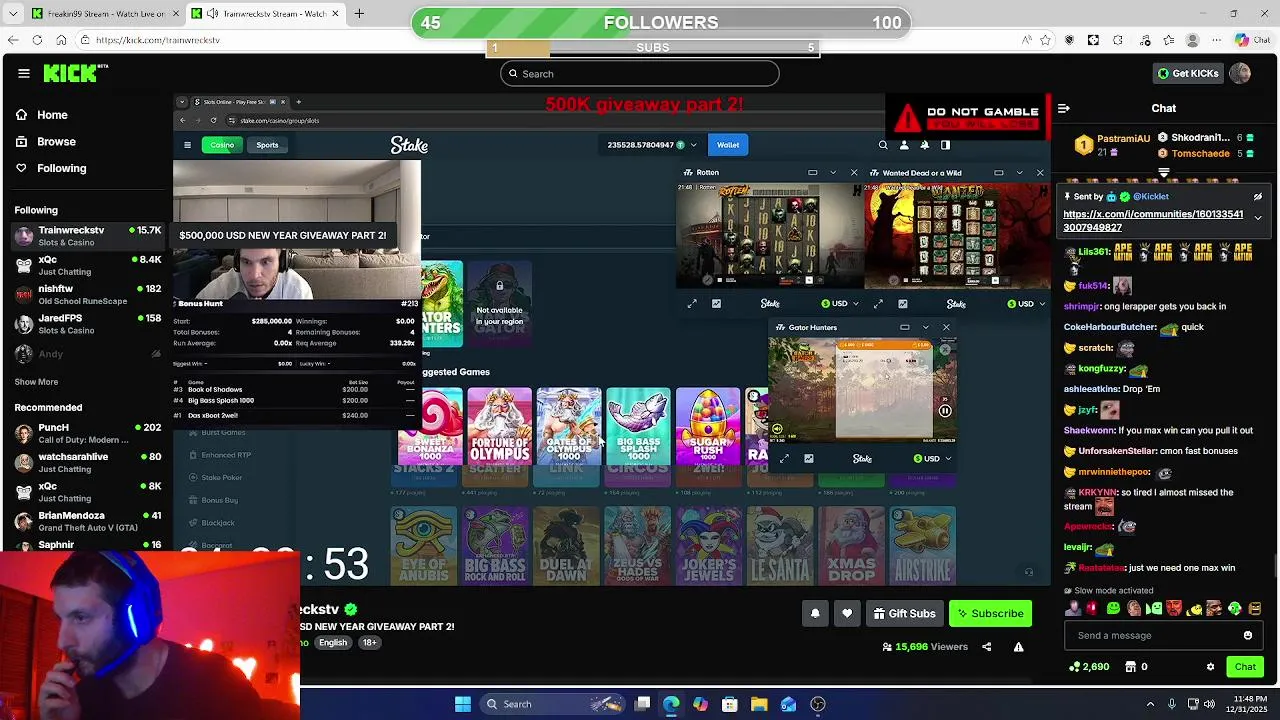The width and height of the screenshot is (1280, 720).
Task: Go back in the browser
Action: (13, 40)
